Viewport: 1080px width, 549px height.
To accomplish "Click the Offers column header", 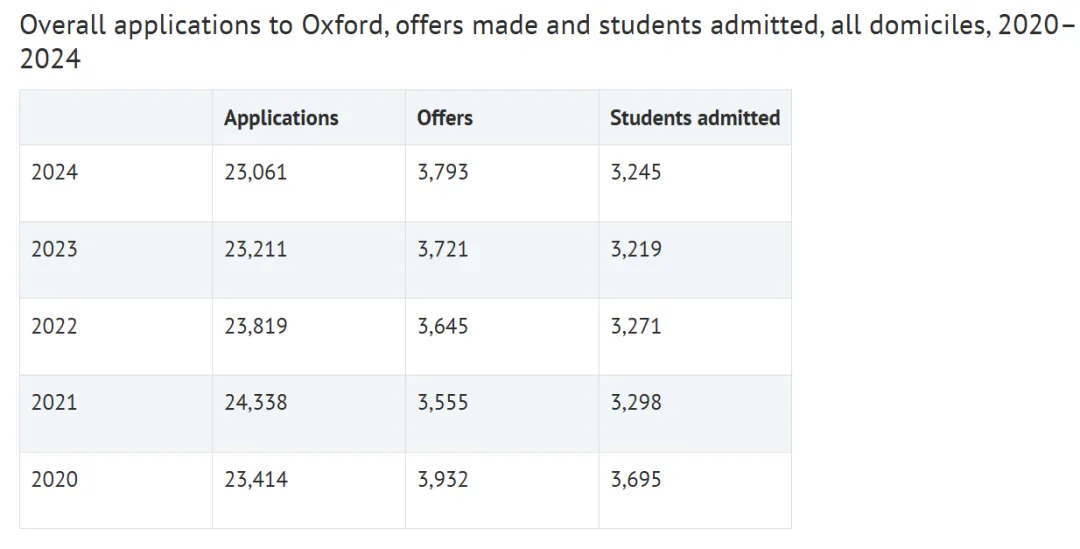I will (x=444, y=118).
